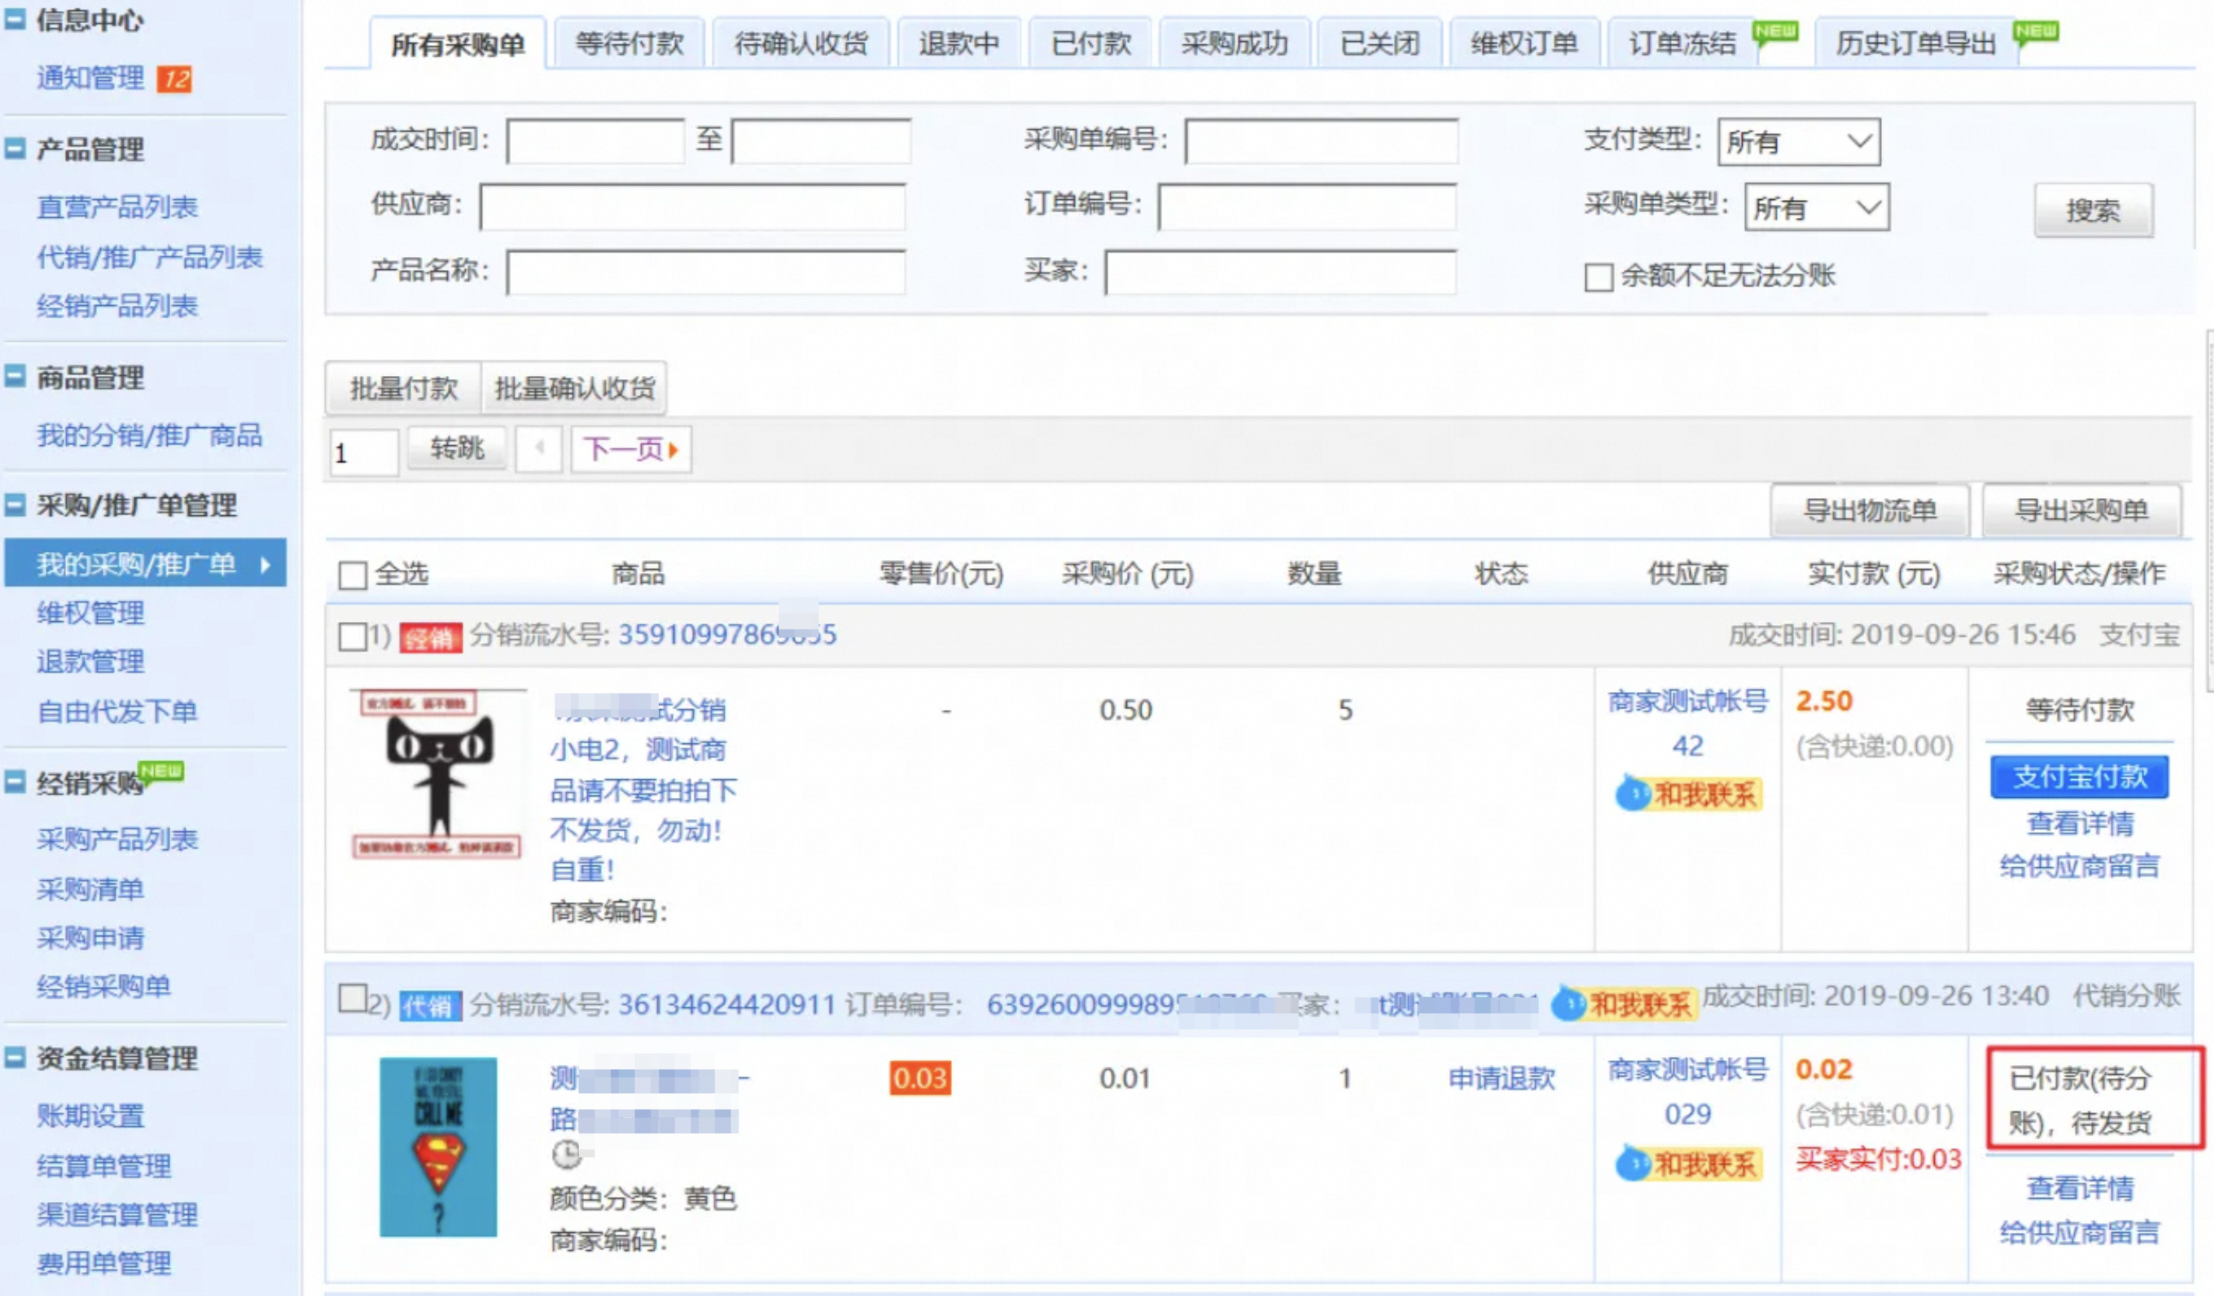Open 商家测试帐号42 supplier link
2214x1296 pixels.
pyautogui.click(x=1688, y=723)
